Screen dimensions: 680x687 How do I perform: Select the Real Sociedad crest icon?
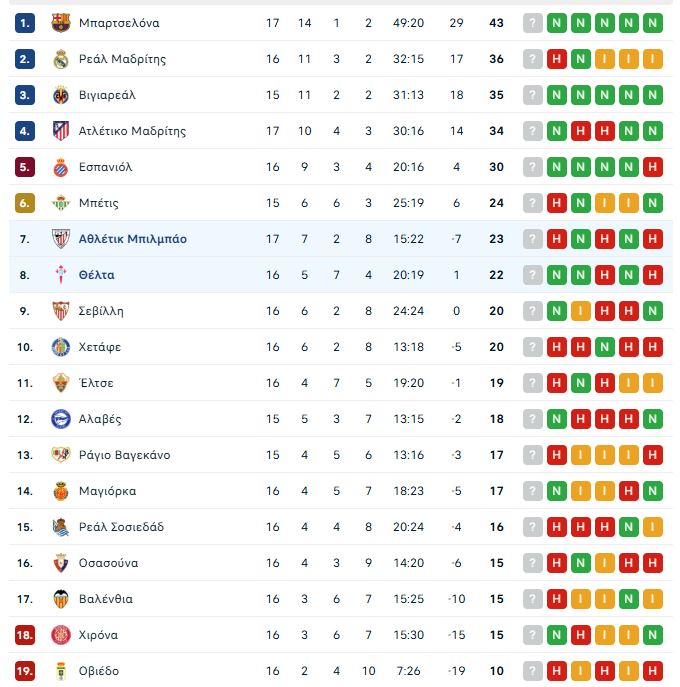click(61, 527)
